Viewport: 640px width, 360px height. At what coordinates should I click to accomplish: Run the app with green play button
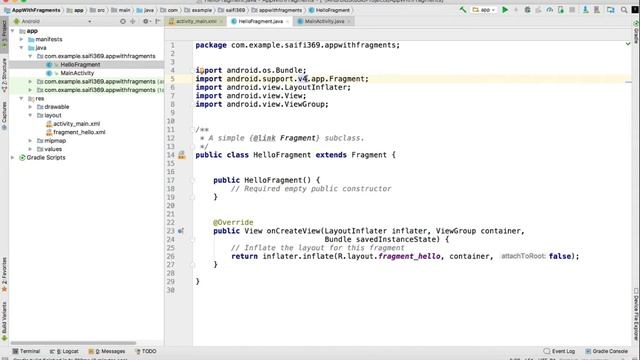(505, 10)
